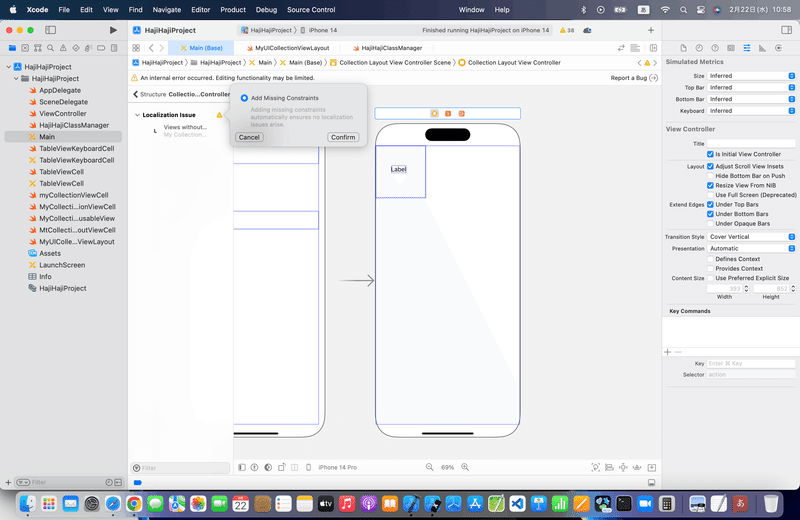Toggle Under Top Bars checkbox
The width and height of the screenshot is (800, 520).
pos(710,205)
